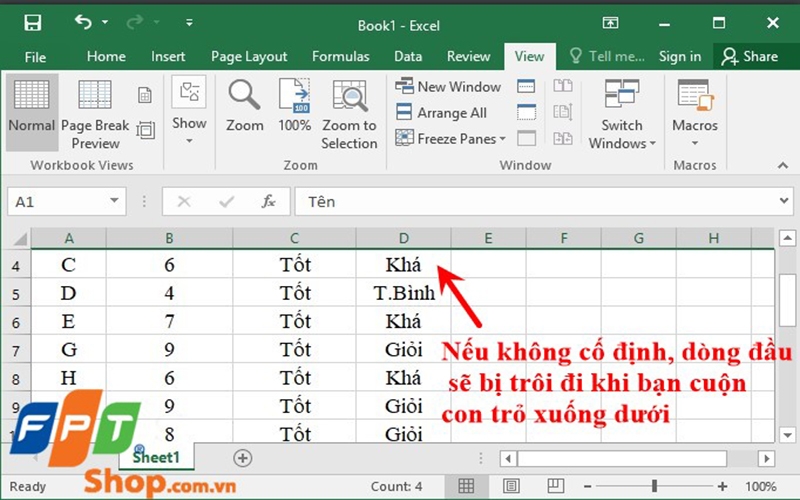Undo the last action
This screenshot has width=800, height=500.
[x=83, y=22]
